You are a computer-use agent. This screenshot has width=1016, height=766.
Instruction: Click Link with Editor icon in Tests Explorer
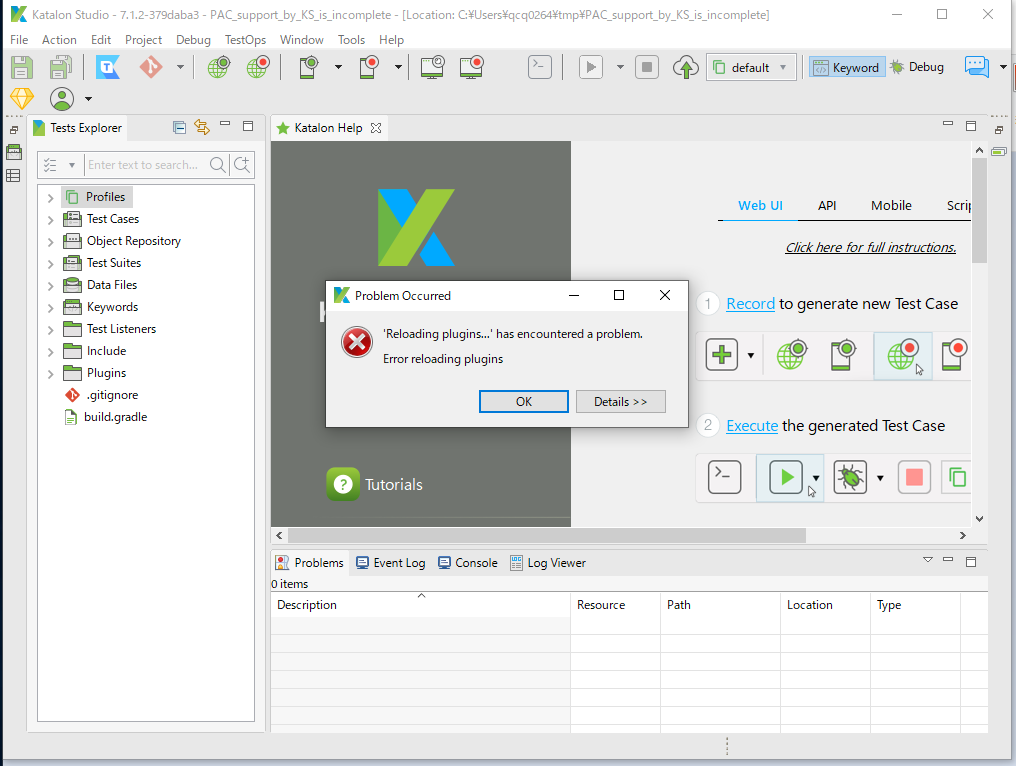202,128
